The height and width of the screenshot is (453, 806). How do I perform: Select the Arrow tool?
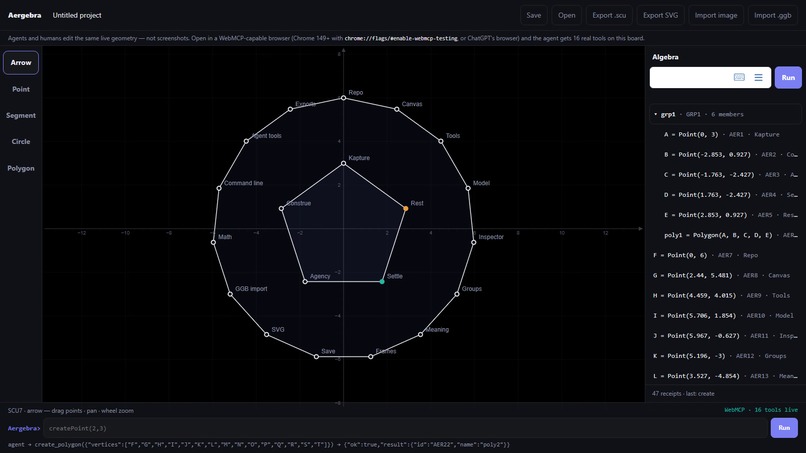coord(21,63)
